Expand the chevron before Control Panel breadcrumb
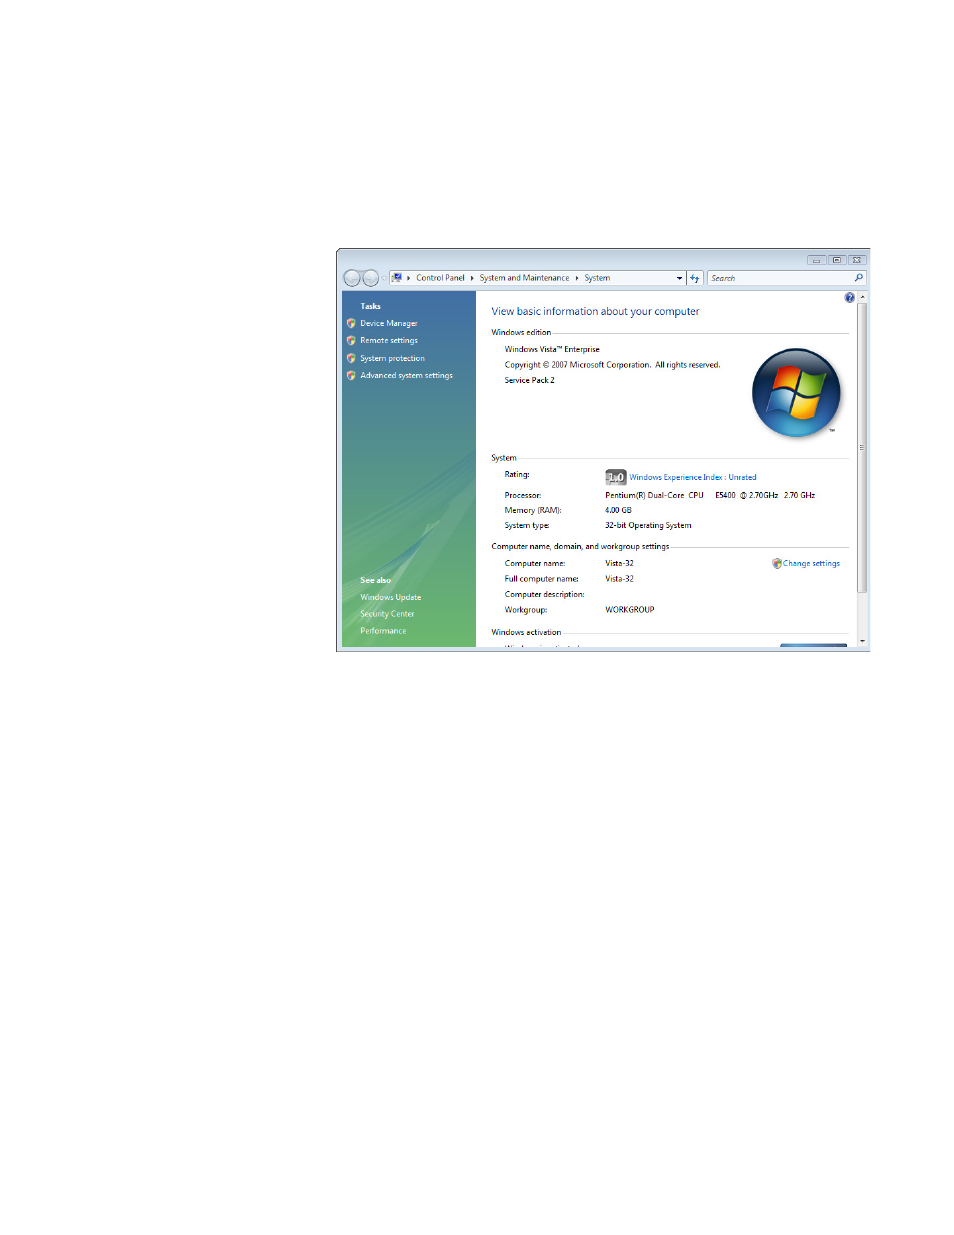954x1235 pixels. pyautogui.click(x=409, y=278)
